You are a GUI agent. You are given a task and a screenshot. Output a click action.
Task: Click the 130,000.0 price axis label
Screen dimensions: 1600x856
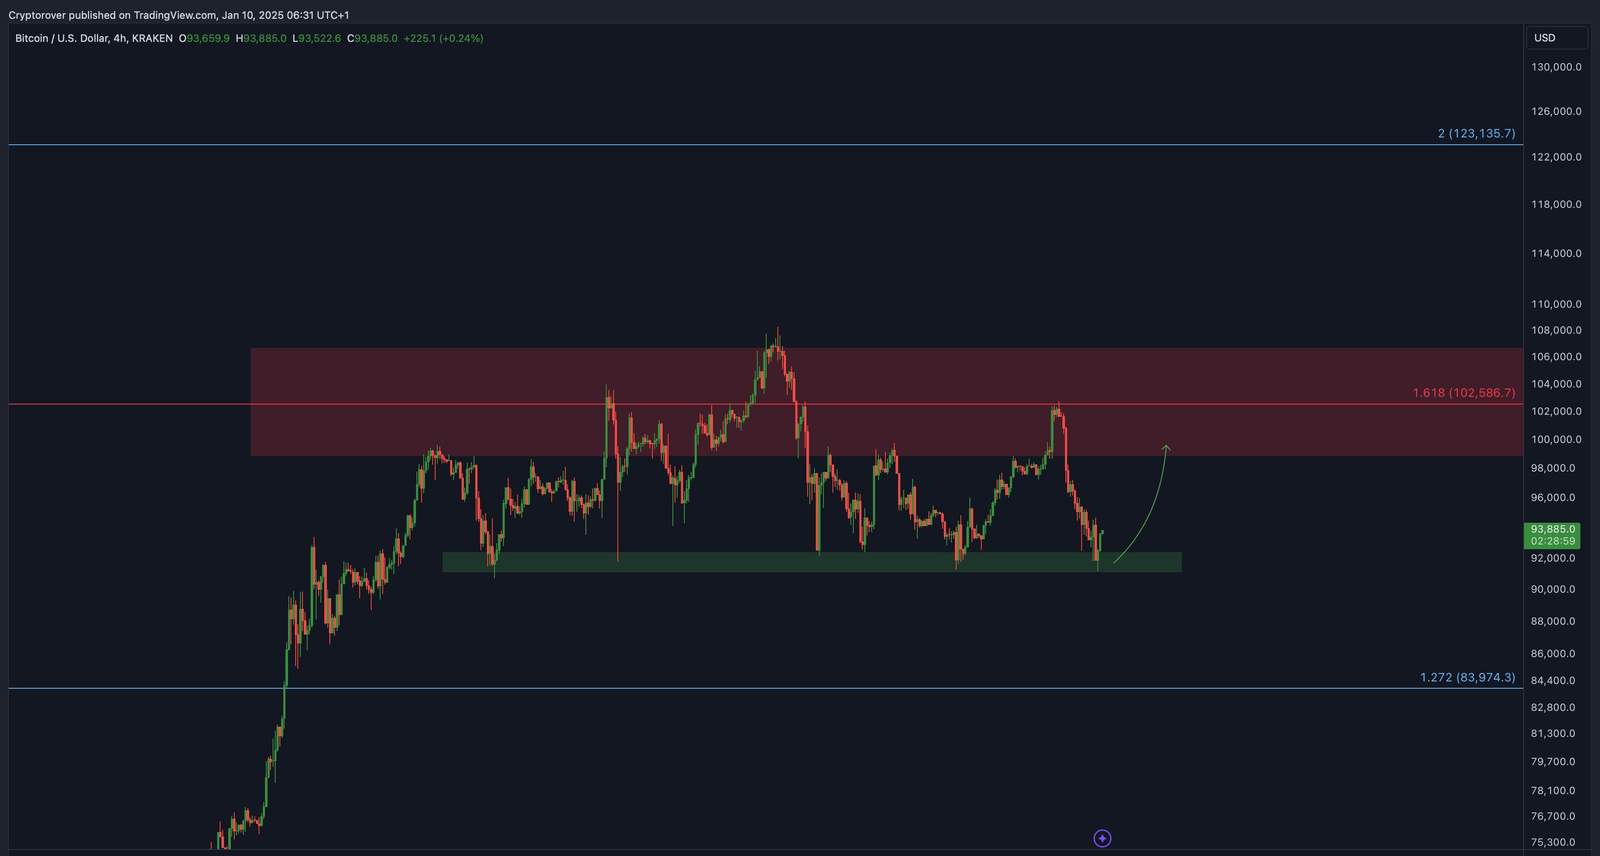point(1556,67)
